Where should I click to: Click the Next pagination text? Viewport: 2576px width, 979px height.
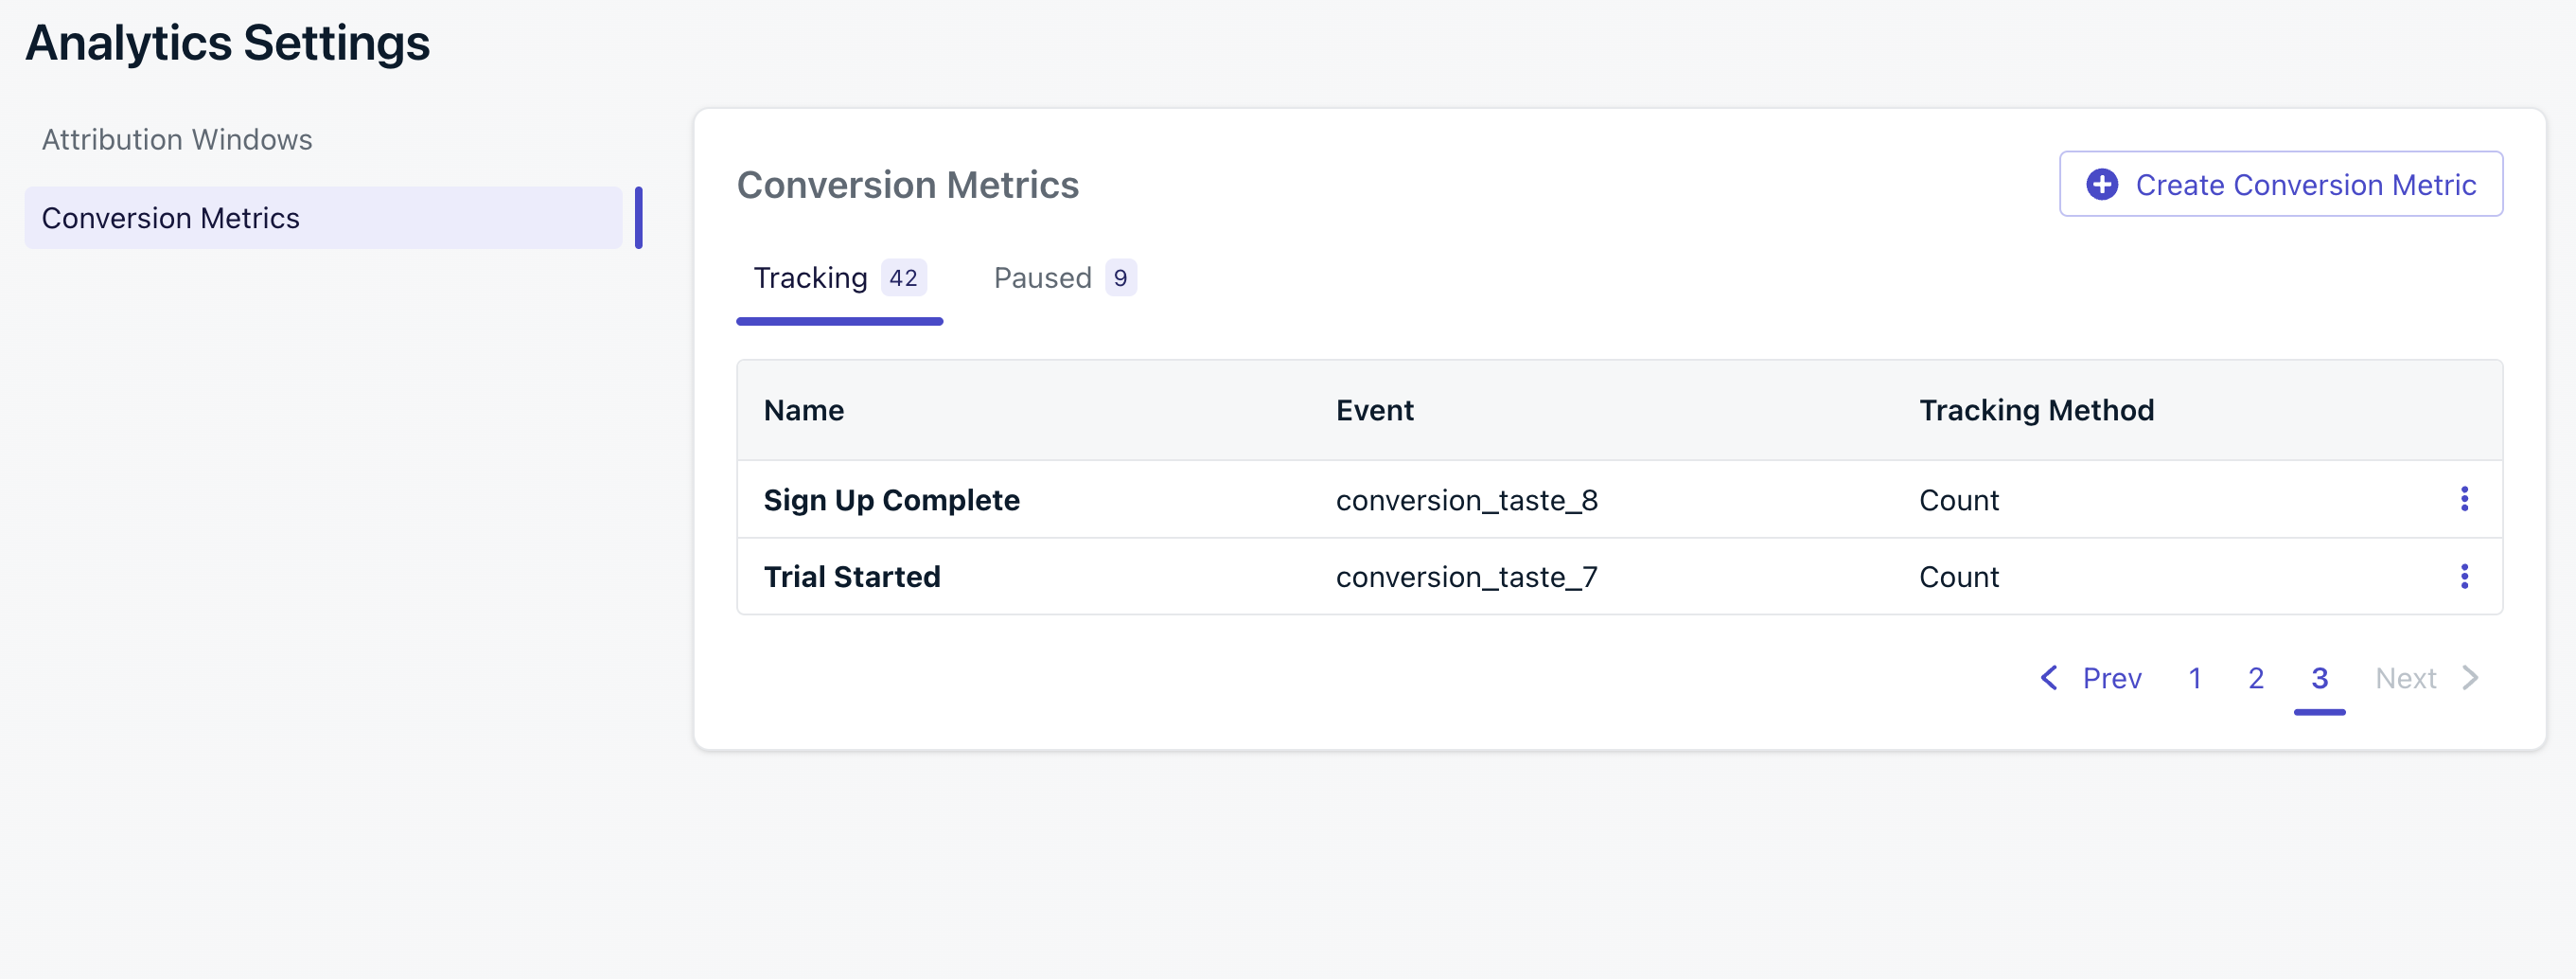point(2405,678)
